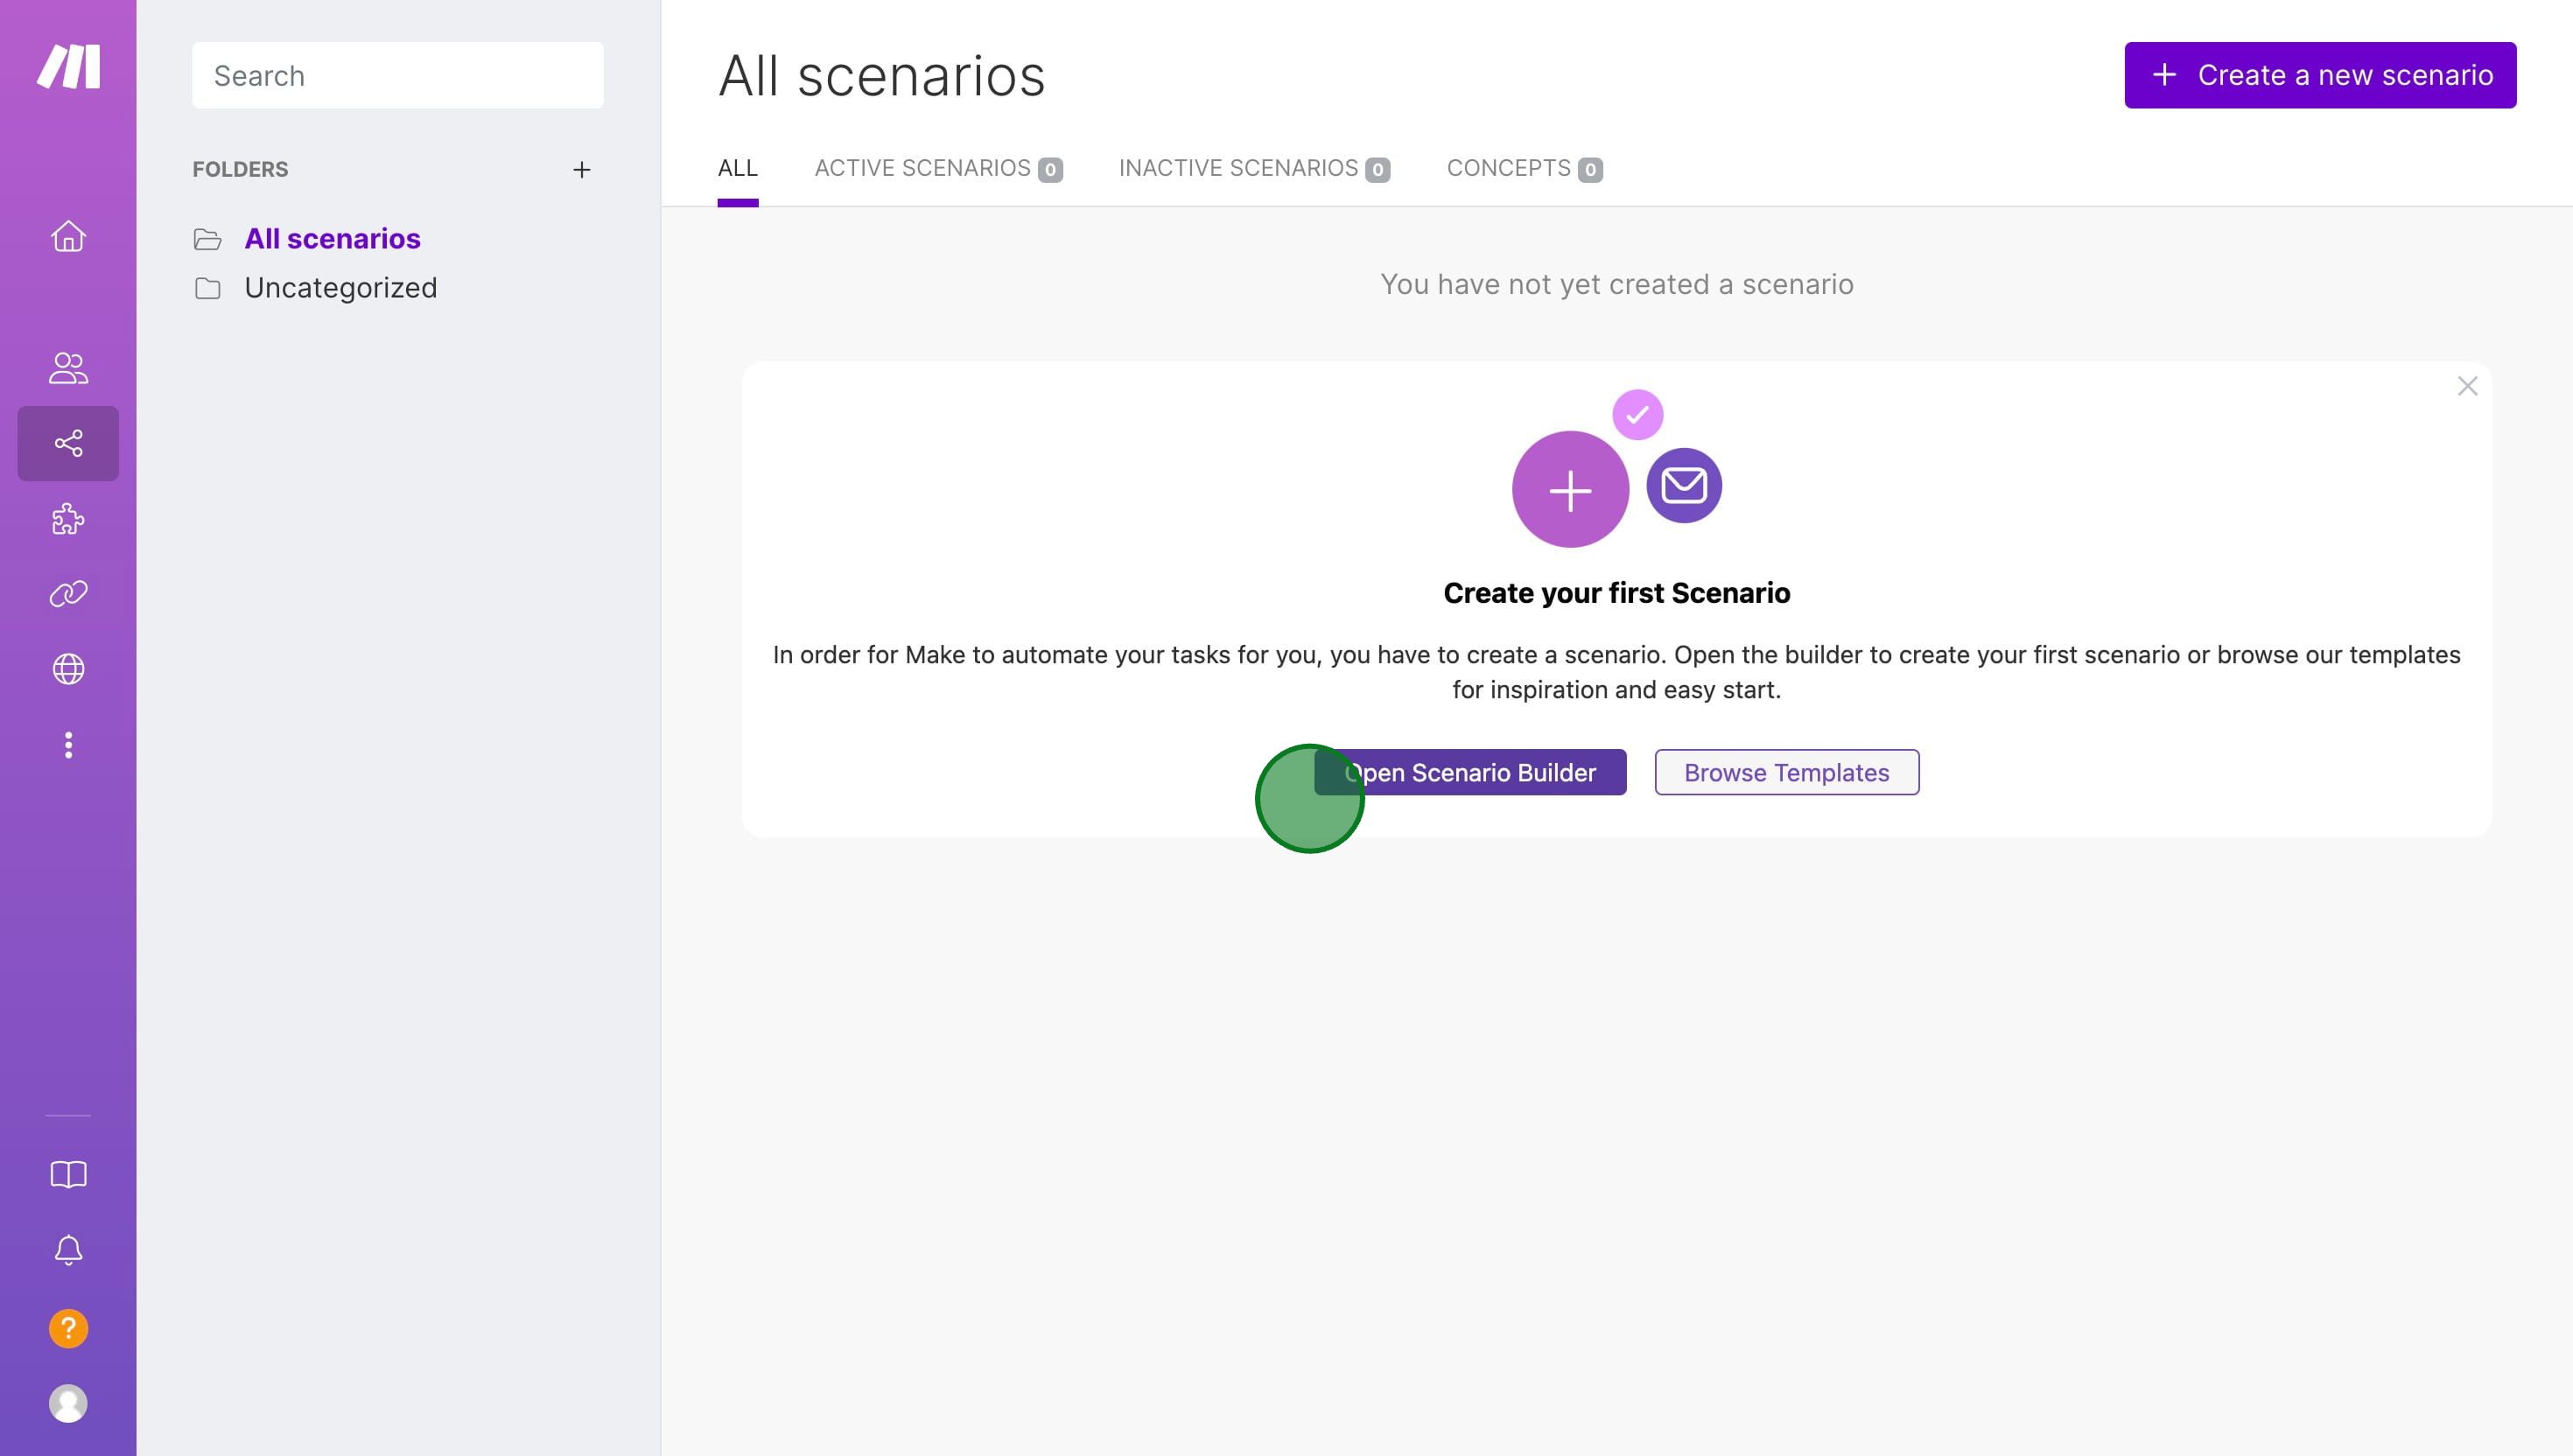Open the Connections link icon
The width and height of the screenshot is (2573, 1456).
(68, 594)
